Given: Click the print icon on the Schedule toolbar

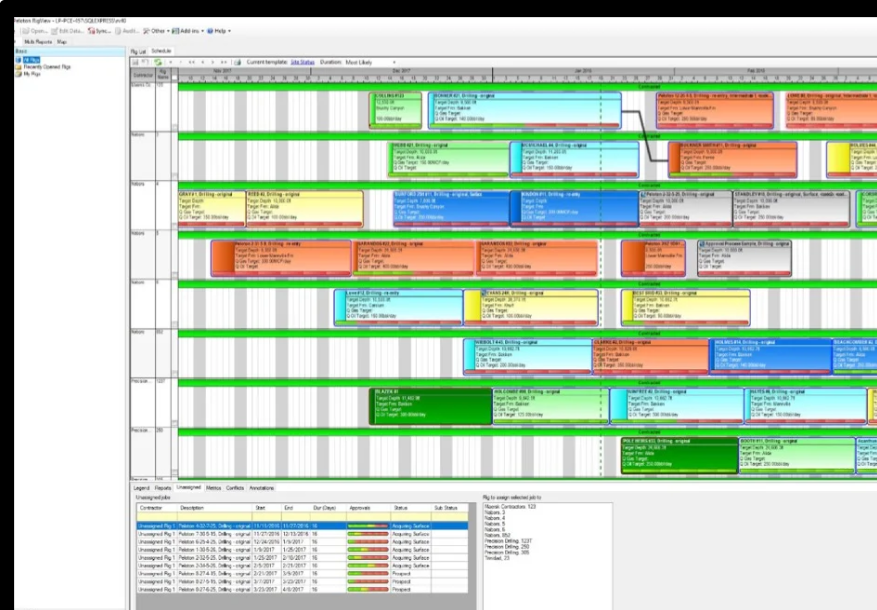Looking at the screenshot, I should 238,62.
